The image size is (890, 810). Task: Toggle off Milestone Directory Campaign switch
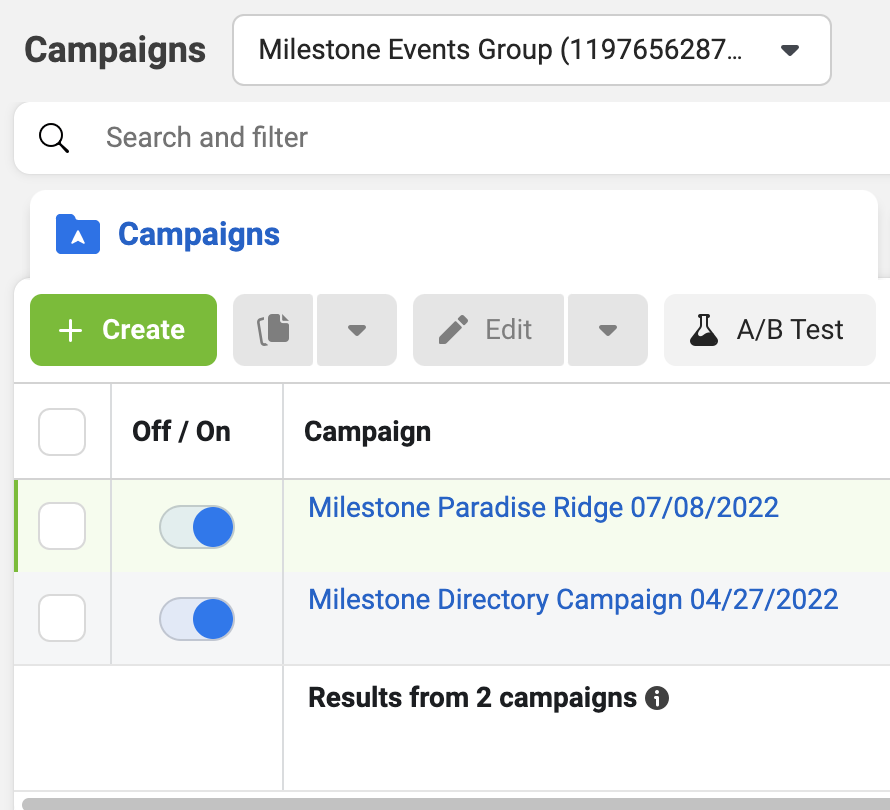pyautogui.click(x=196, y=619)
